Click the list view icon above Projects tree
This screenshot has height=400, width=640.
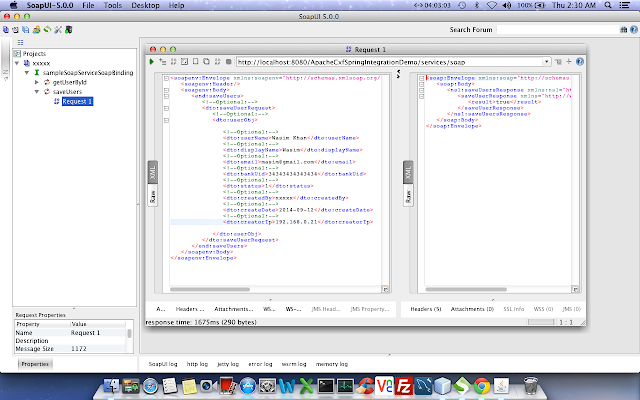[20, 42]
